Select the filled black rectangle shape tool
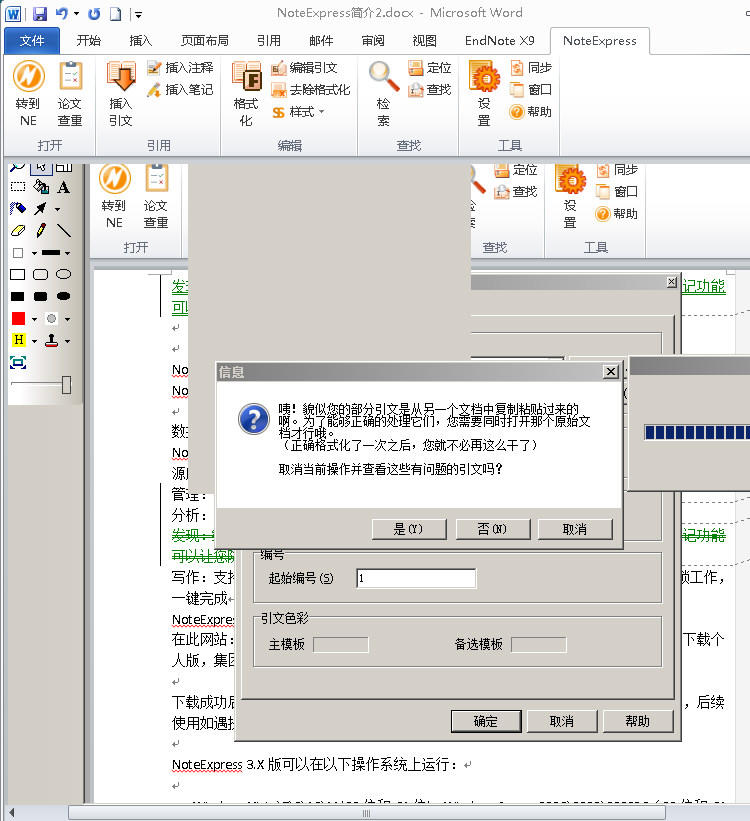 (x=18, y=296)
